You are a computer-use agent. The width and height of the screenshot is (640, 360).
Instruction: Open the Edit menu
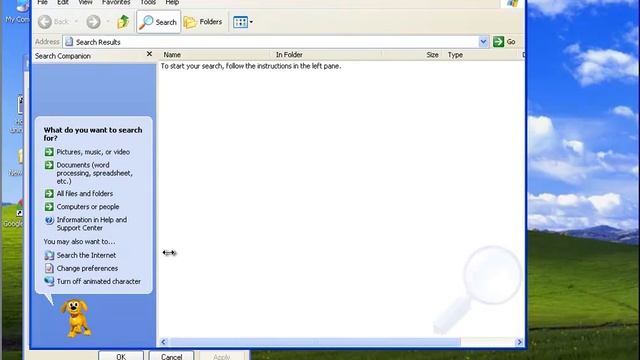click(62, 2)
